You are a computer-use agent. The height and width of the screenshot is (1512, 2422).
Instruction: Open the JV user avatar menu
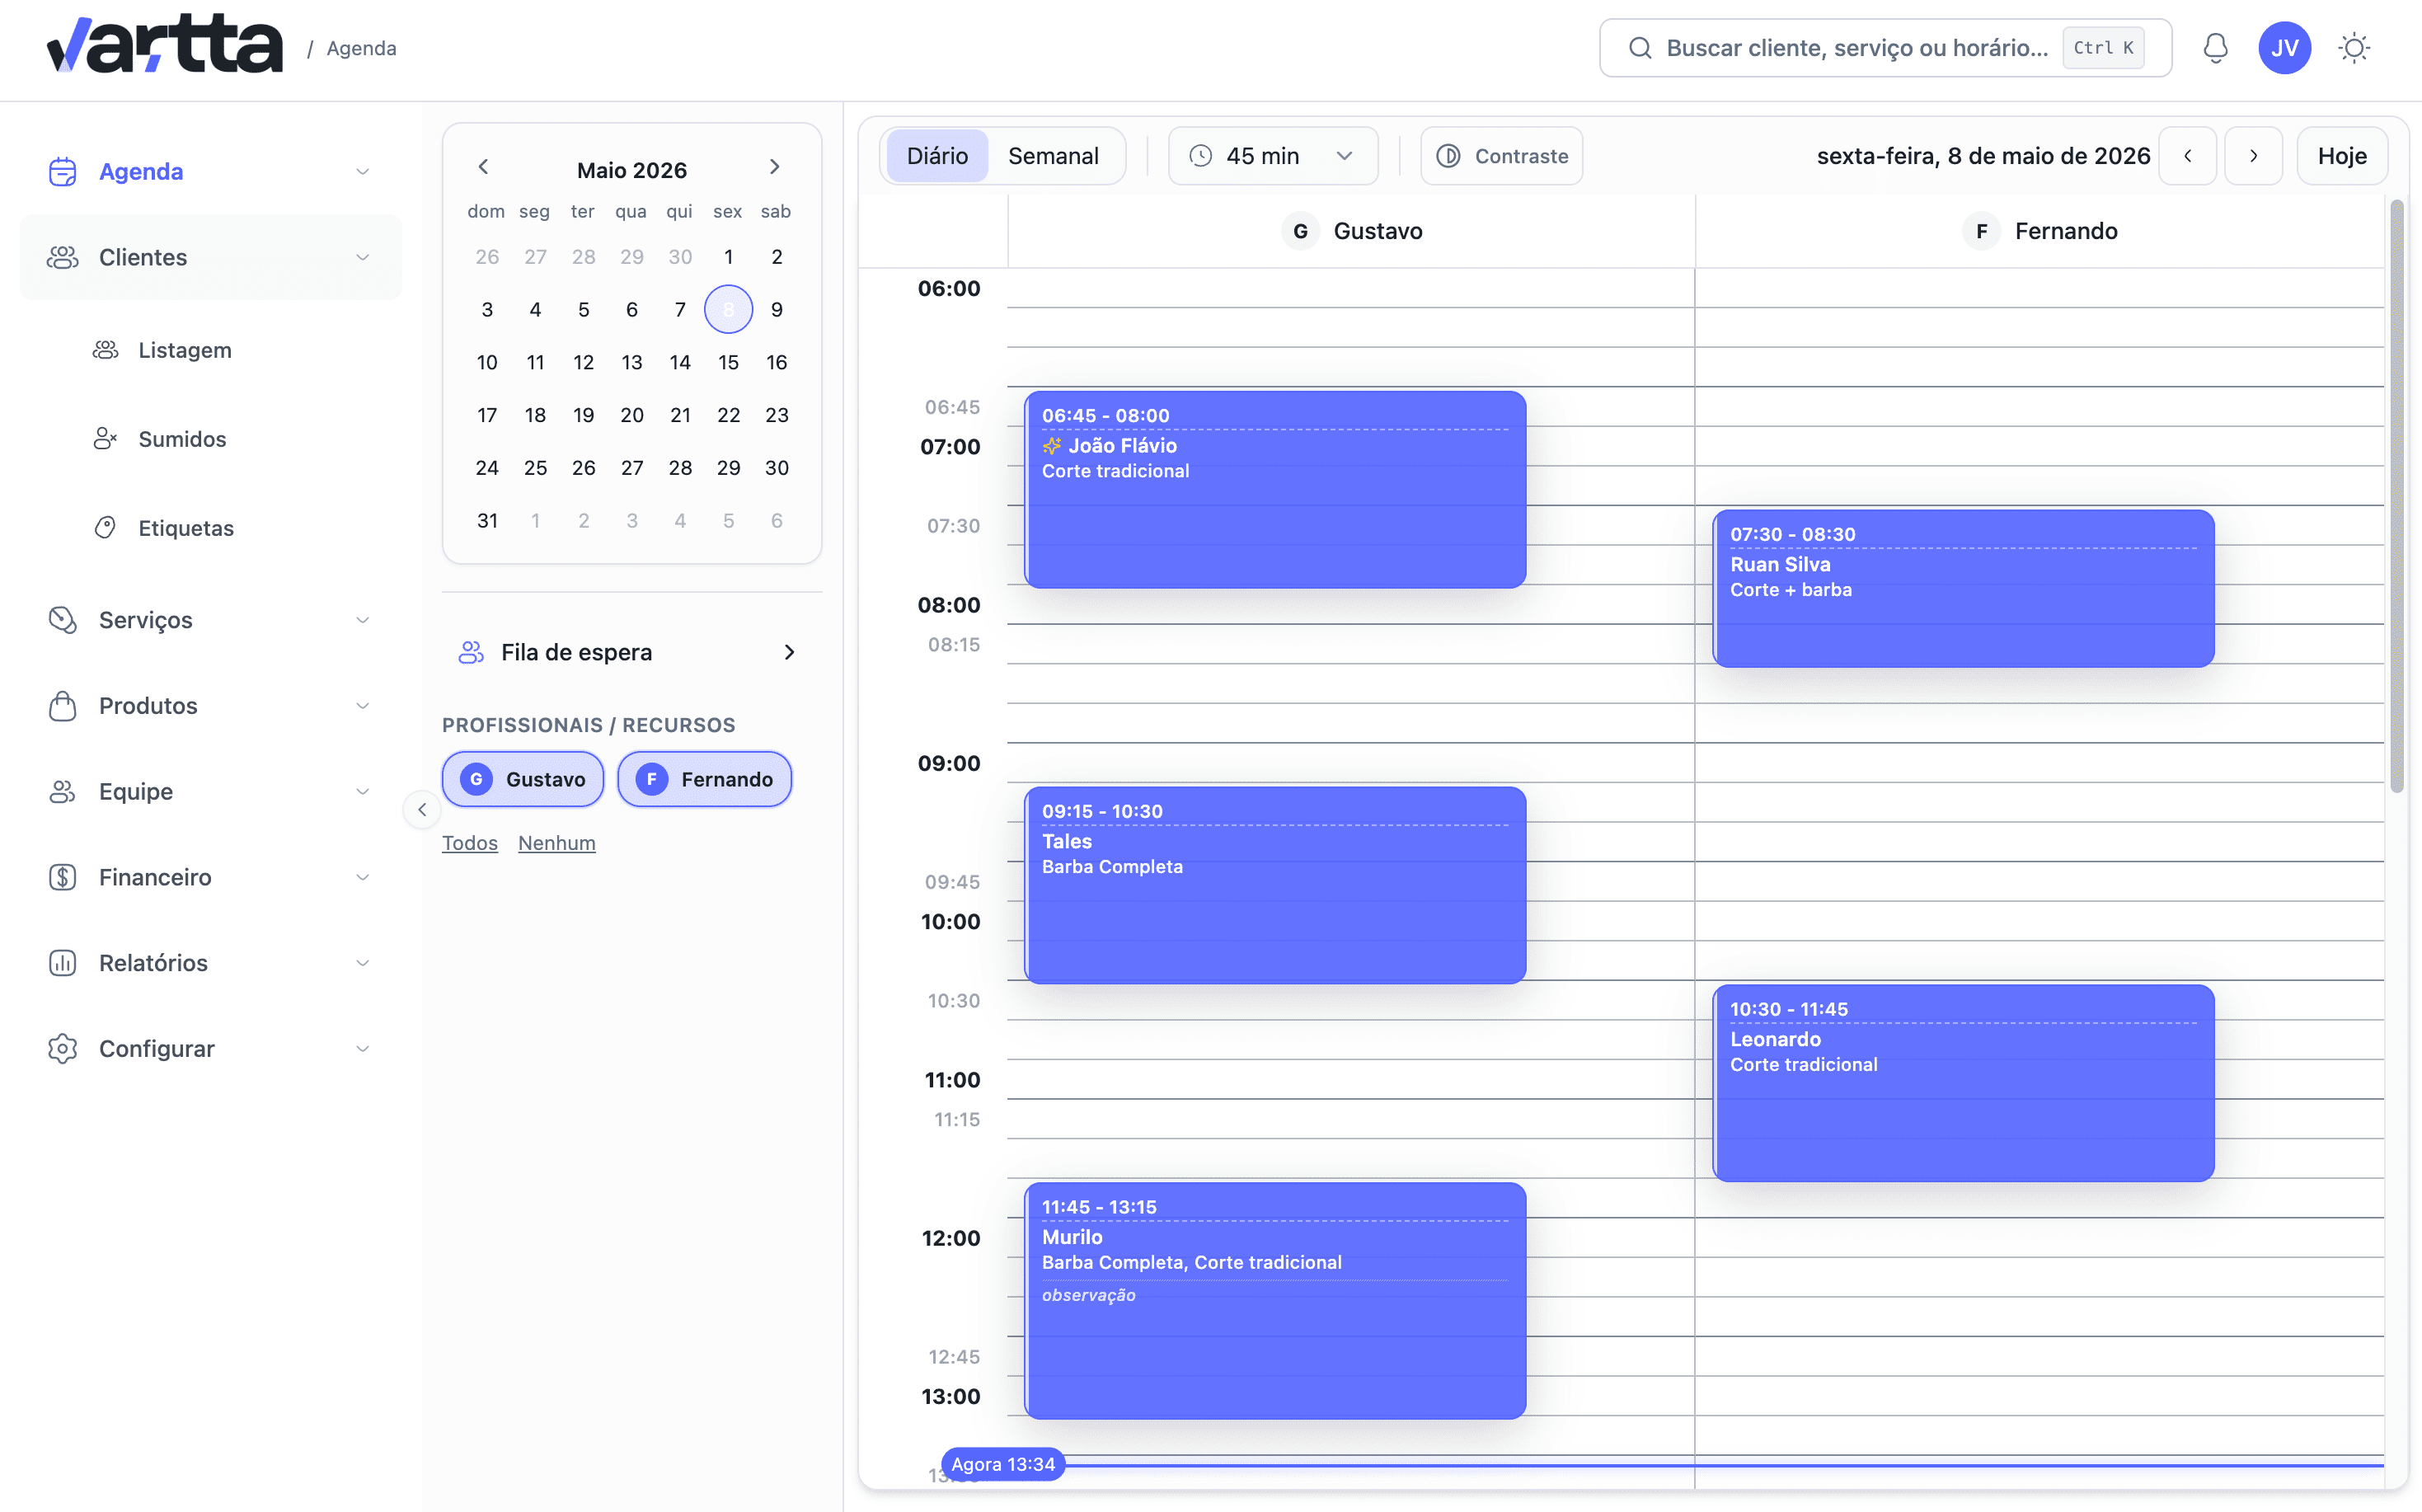click(x=2284, y=48)
